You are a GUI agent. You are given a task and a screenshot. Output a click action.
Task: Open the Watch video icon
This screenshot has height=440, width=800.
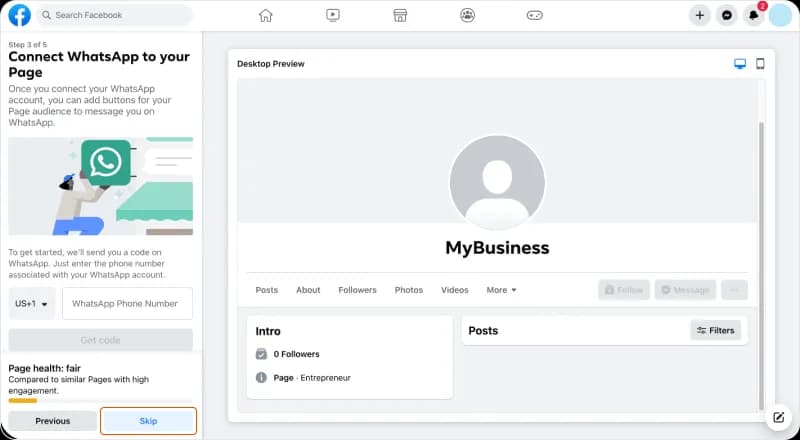tap(333, 15)
